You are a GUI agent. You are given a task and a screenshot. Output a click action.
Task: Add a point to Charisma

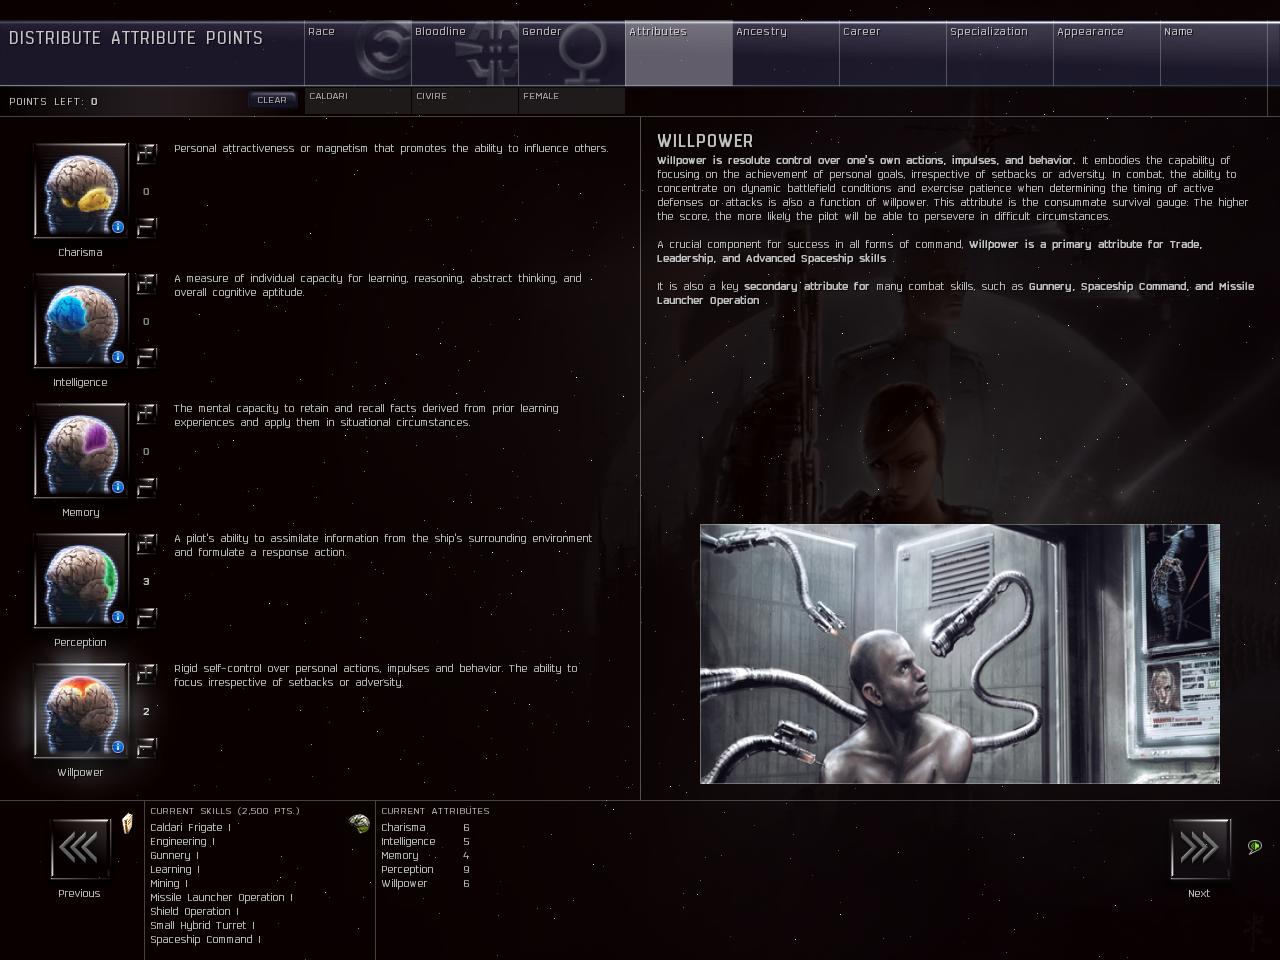[147, 153]
